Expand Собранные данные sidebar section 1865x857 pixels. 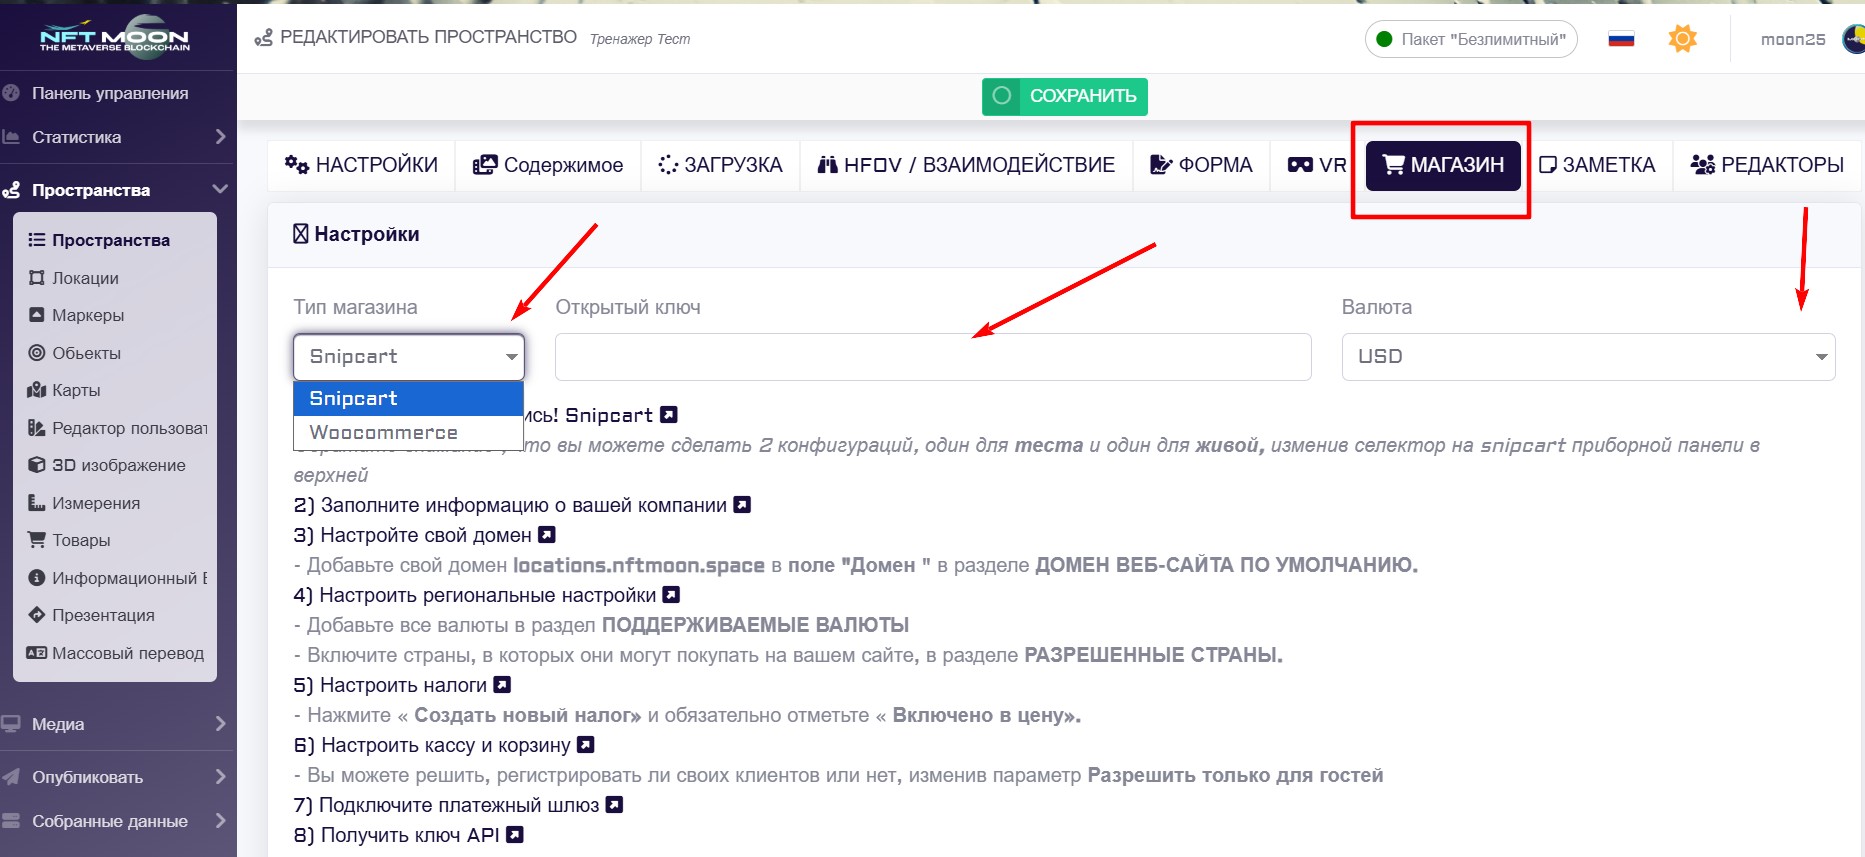coord(116,821)
